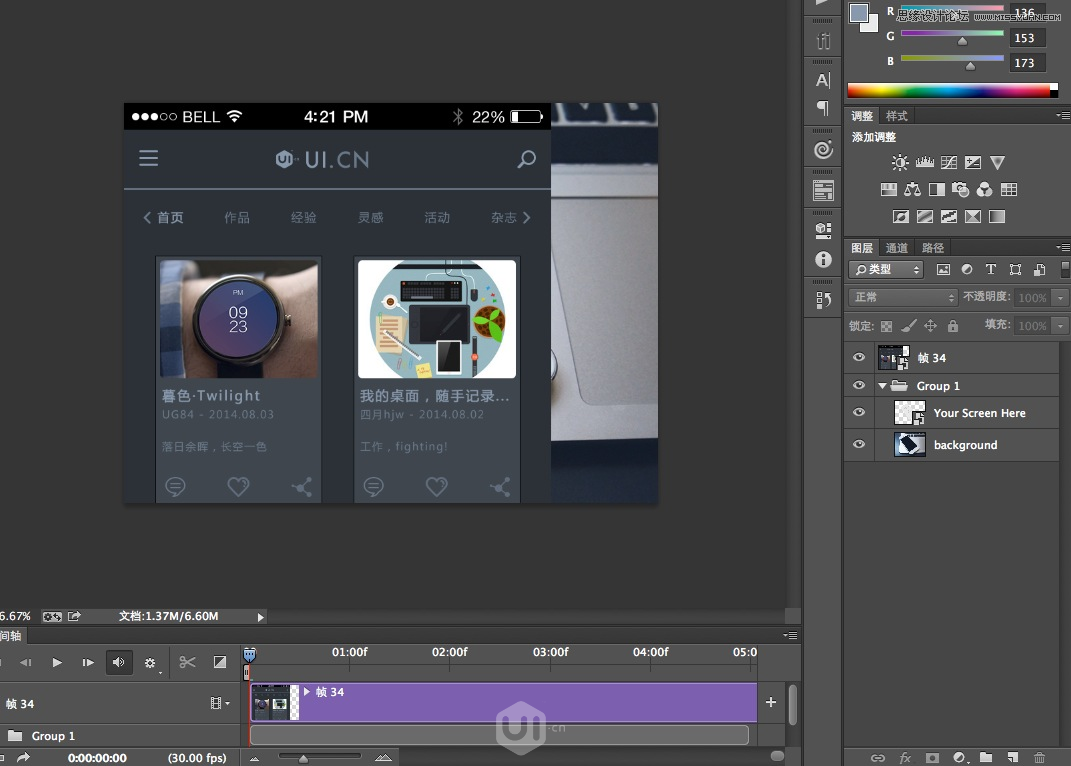Split clip with the scissors icon

coord(187,662)
